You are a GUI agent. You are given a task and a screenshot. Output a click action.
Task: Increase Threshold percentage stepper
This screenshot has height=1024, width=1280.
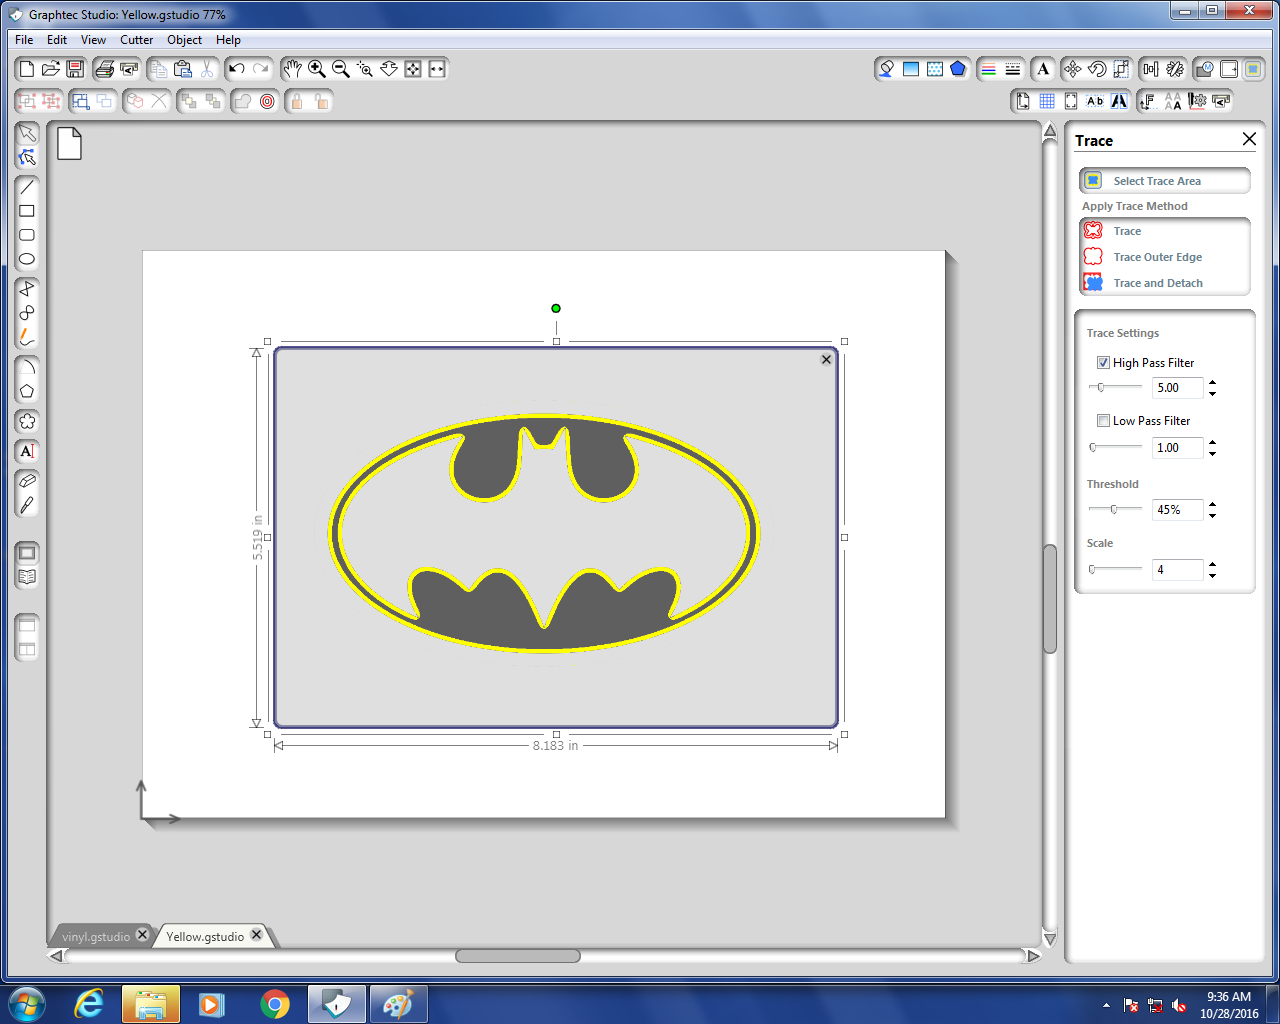(x=1212, y=505)
